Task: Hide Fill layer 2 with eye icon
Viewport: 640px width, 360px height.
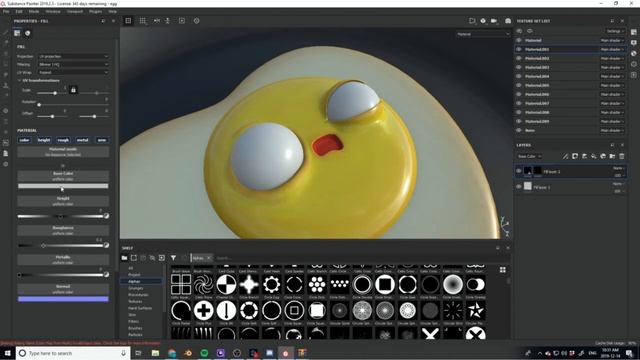Action: (x=519, y=171)
